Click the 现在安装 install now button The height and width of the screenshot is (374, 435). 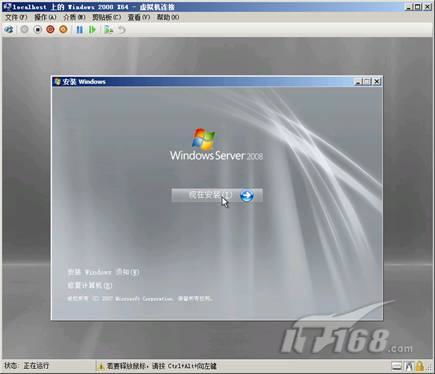click(217, 195)
